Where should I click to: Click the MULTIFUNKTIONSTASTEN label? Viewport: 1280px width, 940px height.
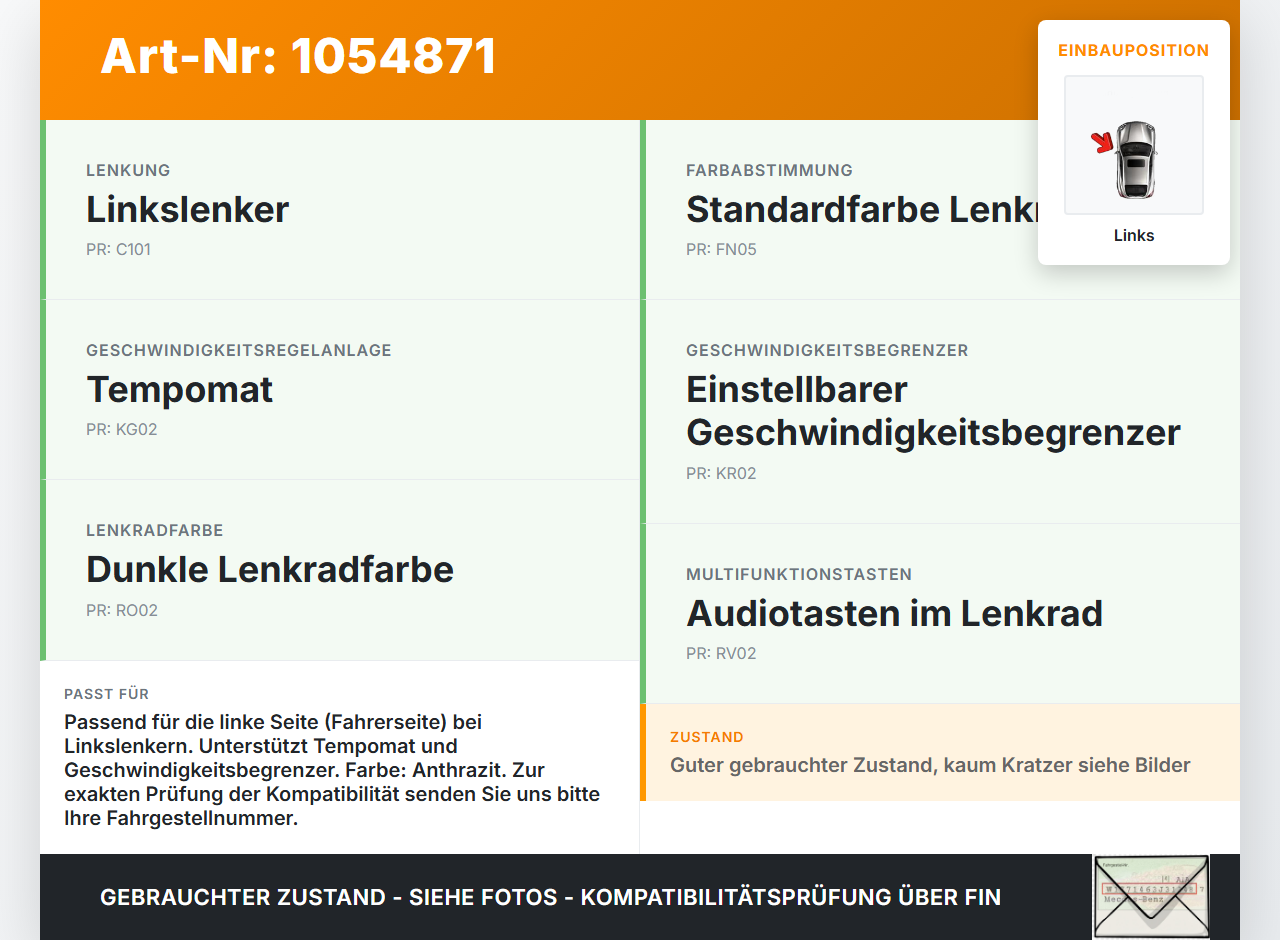point(799,574)
